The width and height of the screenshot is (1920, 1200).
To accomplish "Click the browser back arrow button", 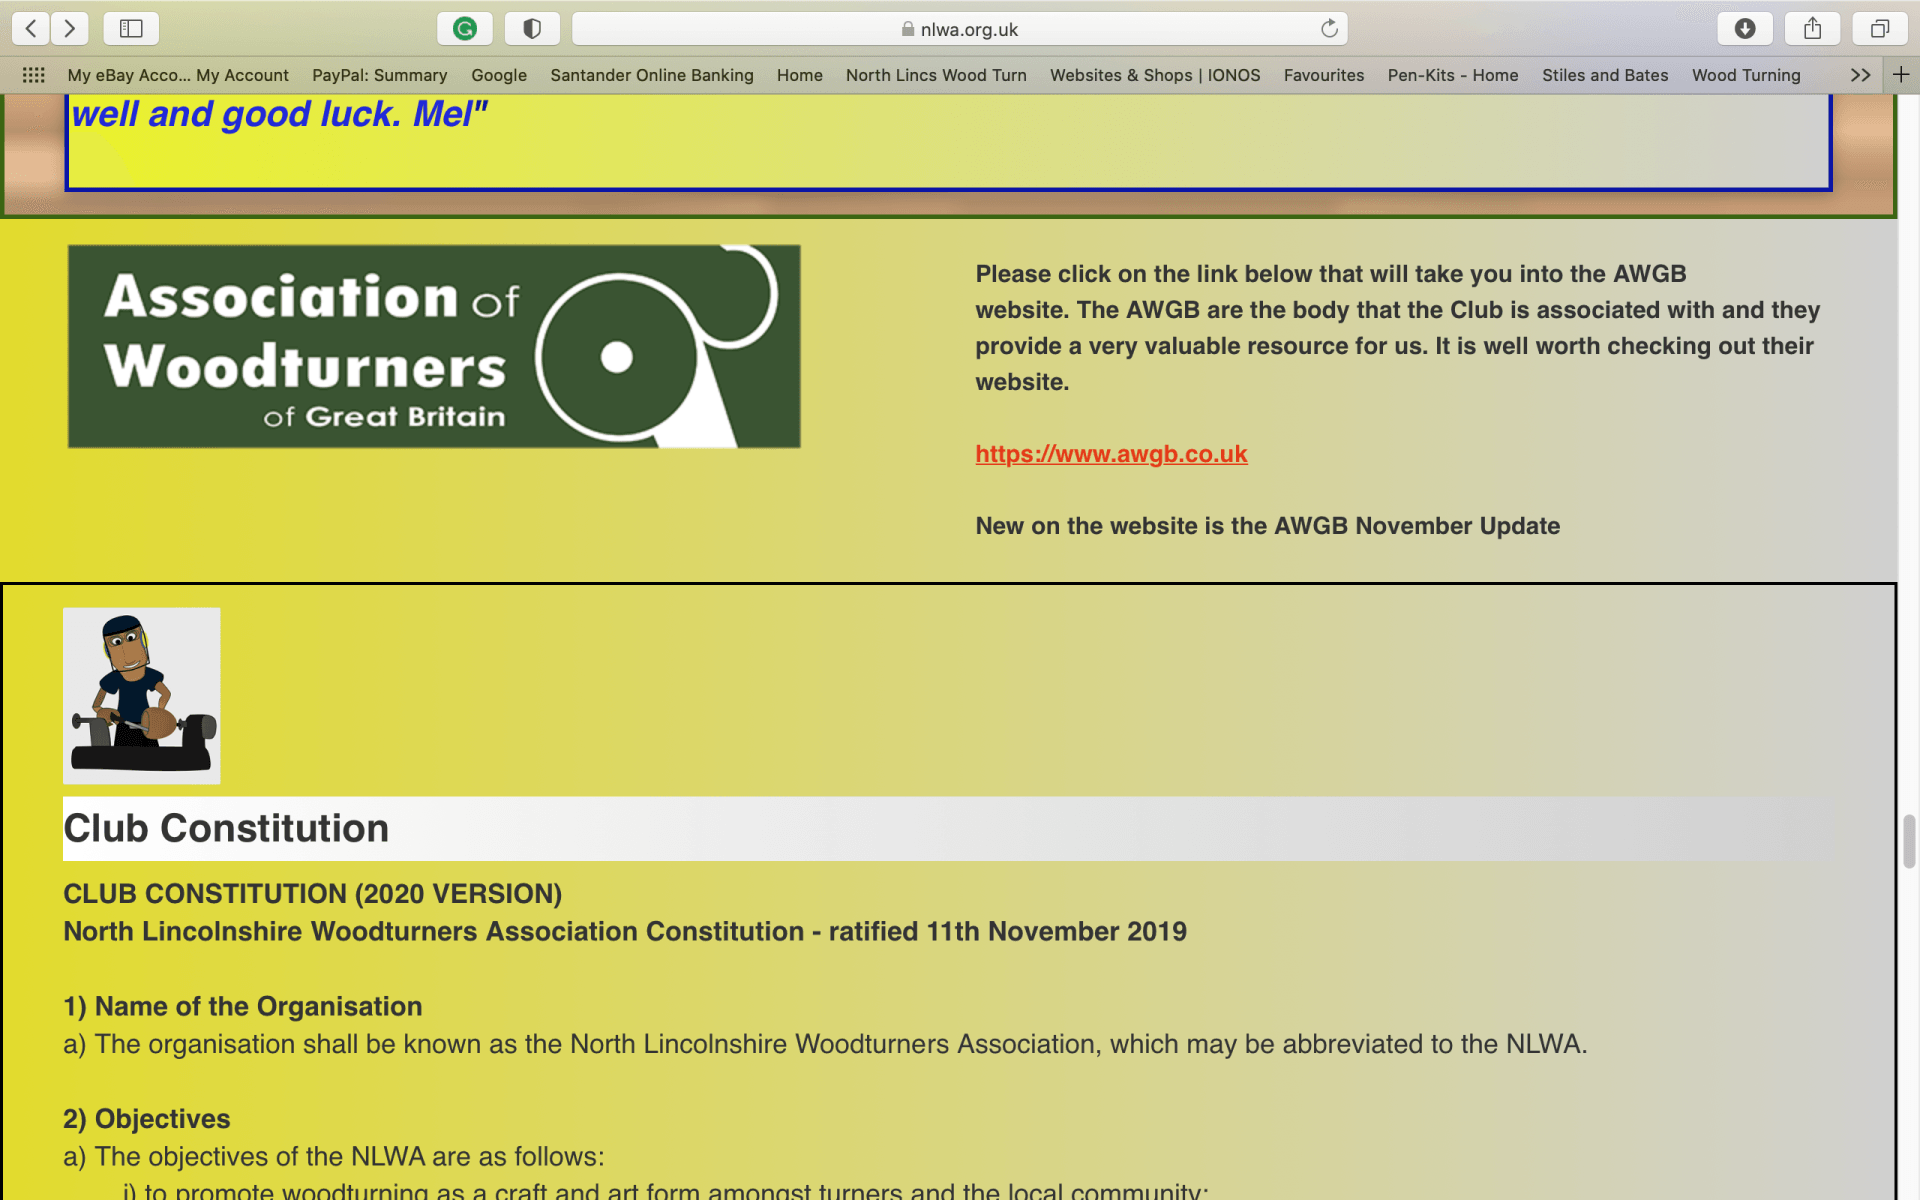I will tap(31, 29).
